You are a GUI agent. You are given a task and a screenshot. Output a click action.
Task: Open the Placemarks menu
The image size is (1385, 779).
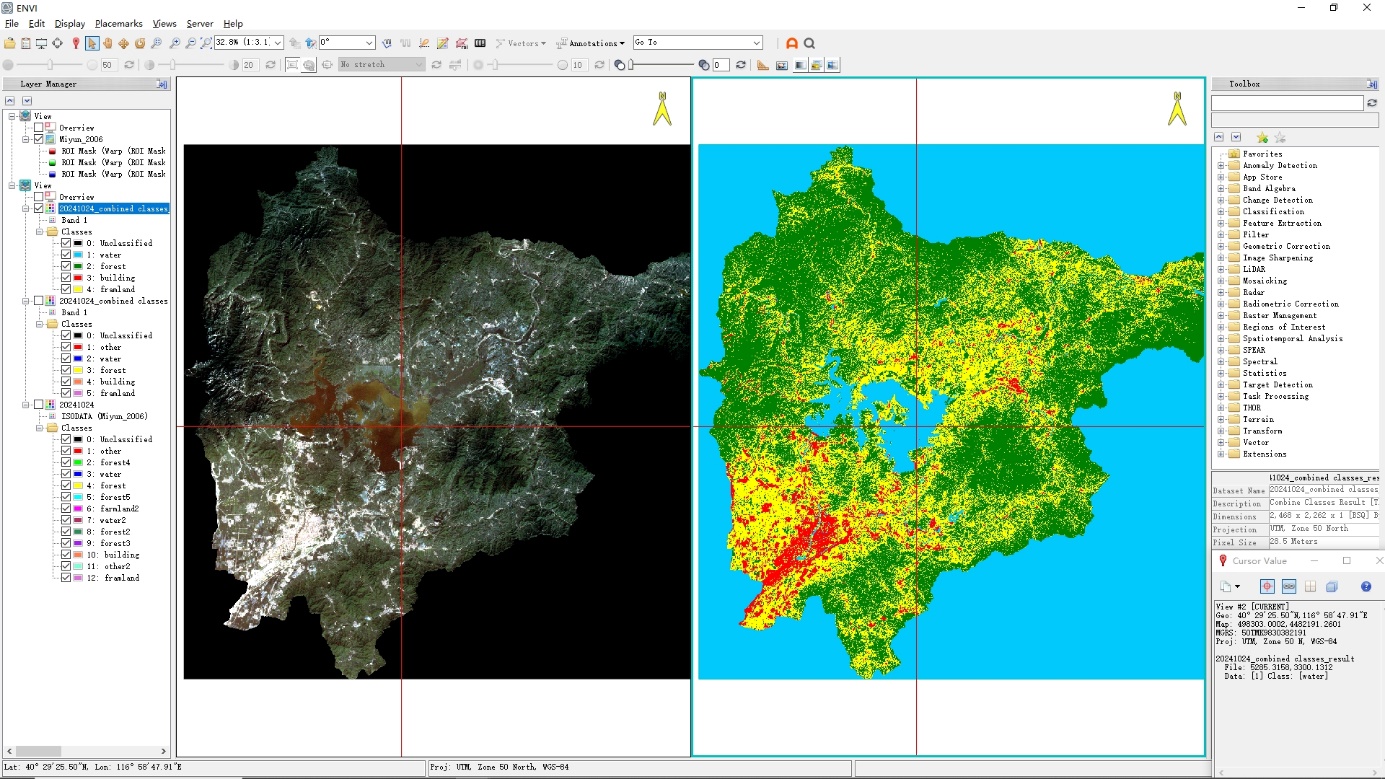point(119,23)
